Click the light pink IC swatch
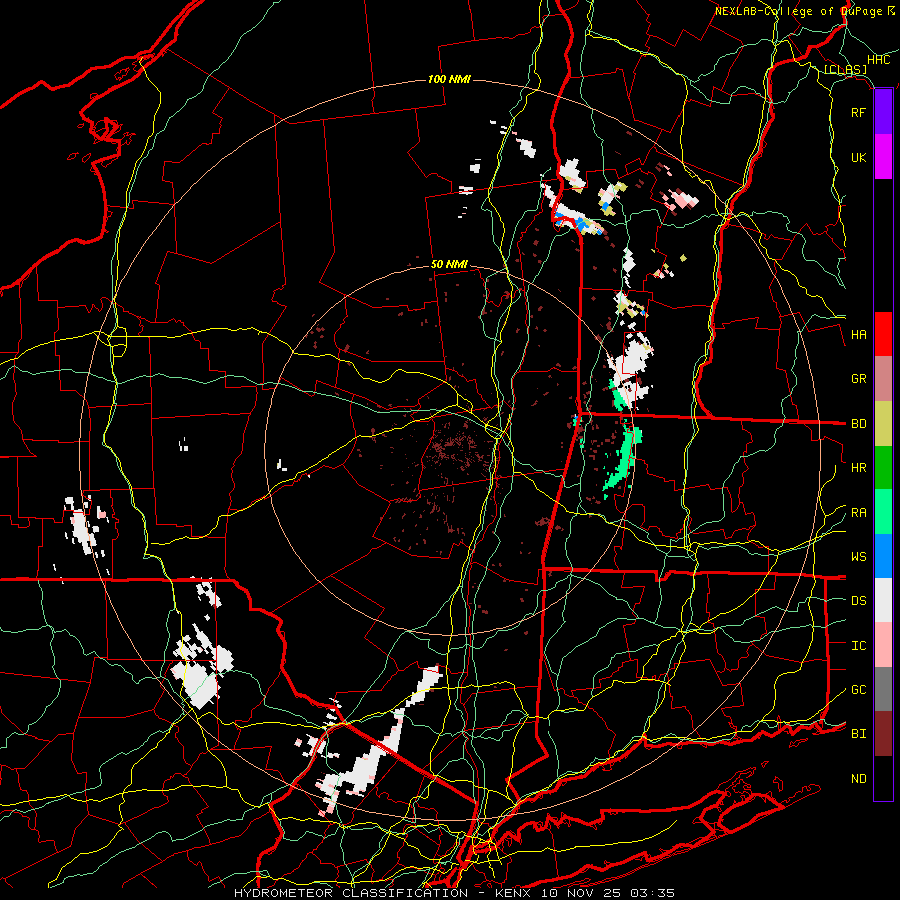The height and width of the screenshot is (900, 900). pos(883,645)
